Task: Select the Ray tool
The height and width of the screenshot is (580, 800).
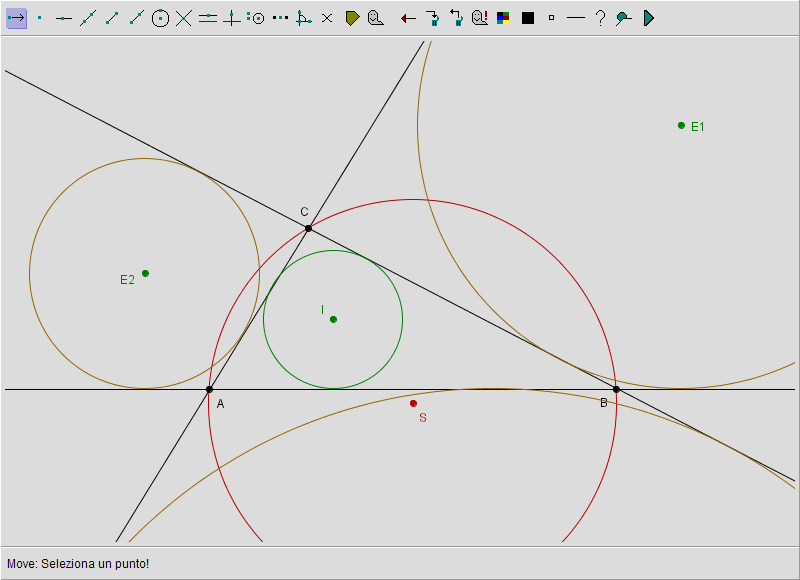Action: [136, 18]
